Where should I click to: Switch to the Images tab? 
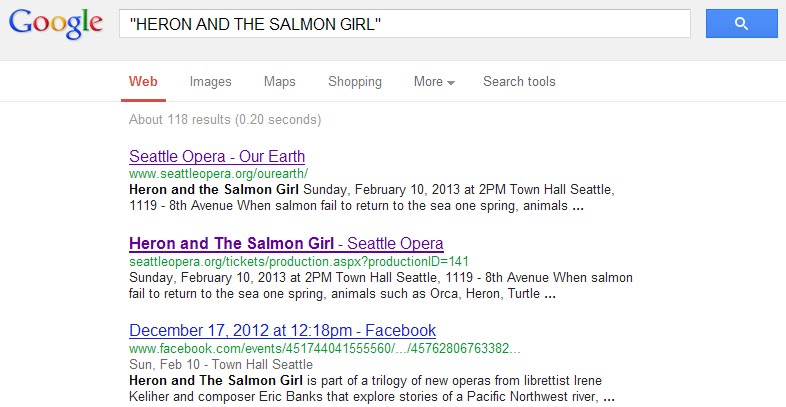pos(210,82)
